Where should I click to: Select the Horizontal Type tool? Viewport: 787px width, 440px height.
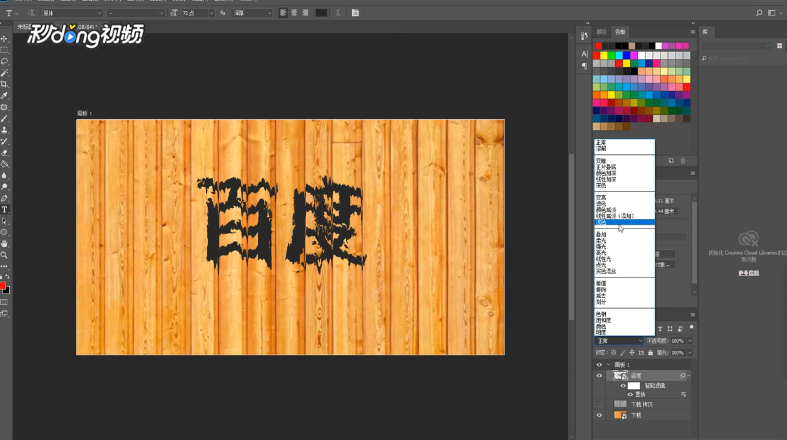pos(5,210)
